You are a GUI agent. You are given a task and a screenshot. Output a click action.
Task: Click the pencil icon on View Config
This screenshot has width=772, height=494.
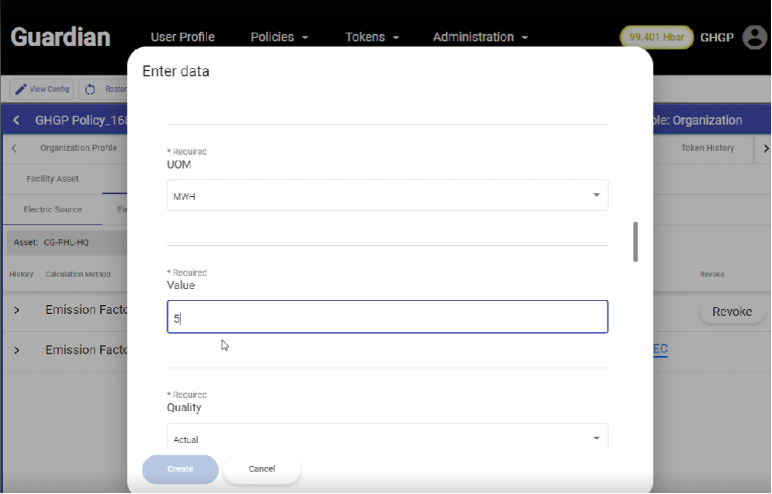click(21, 89)
